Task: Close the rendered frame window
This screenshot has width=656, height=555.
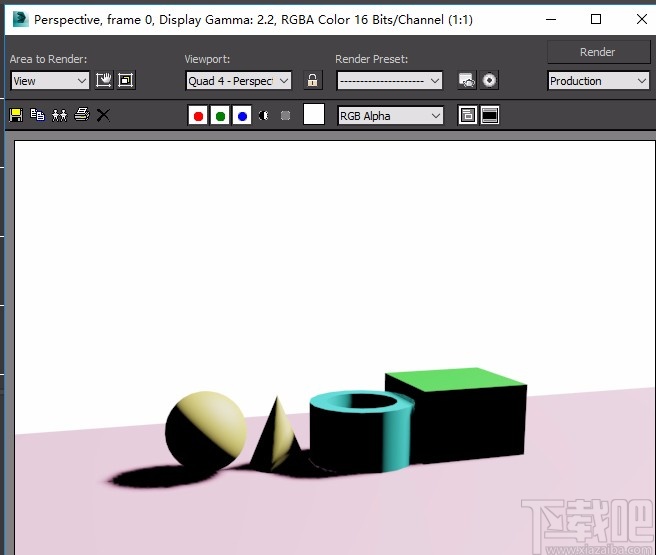Action: (642, 19)
